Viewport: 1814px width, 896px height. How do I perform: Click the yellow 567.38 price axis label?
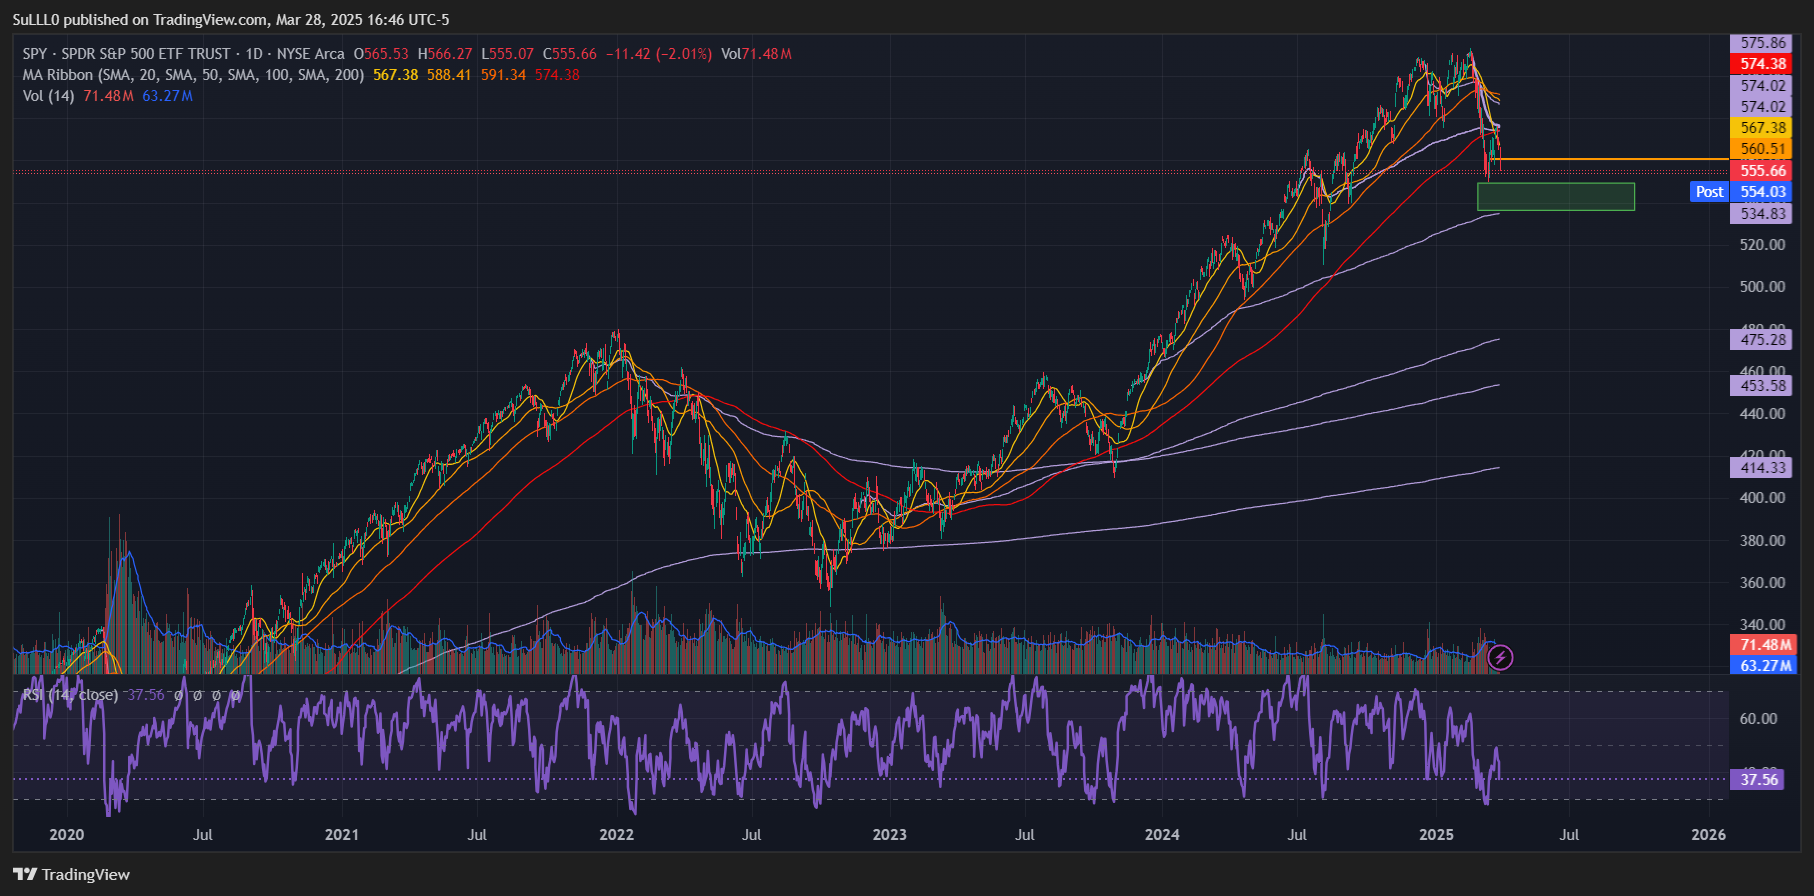tap(1763, 128)
